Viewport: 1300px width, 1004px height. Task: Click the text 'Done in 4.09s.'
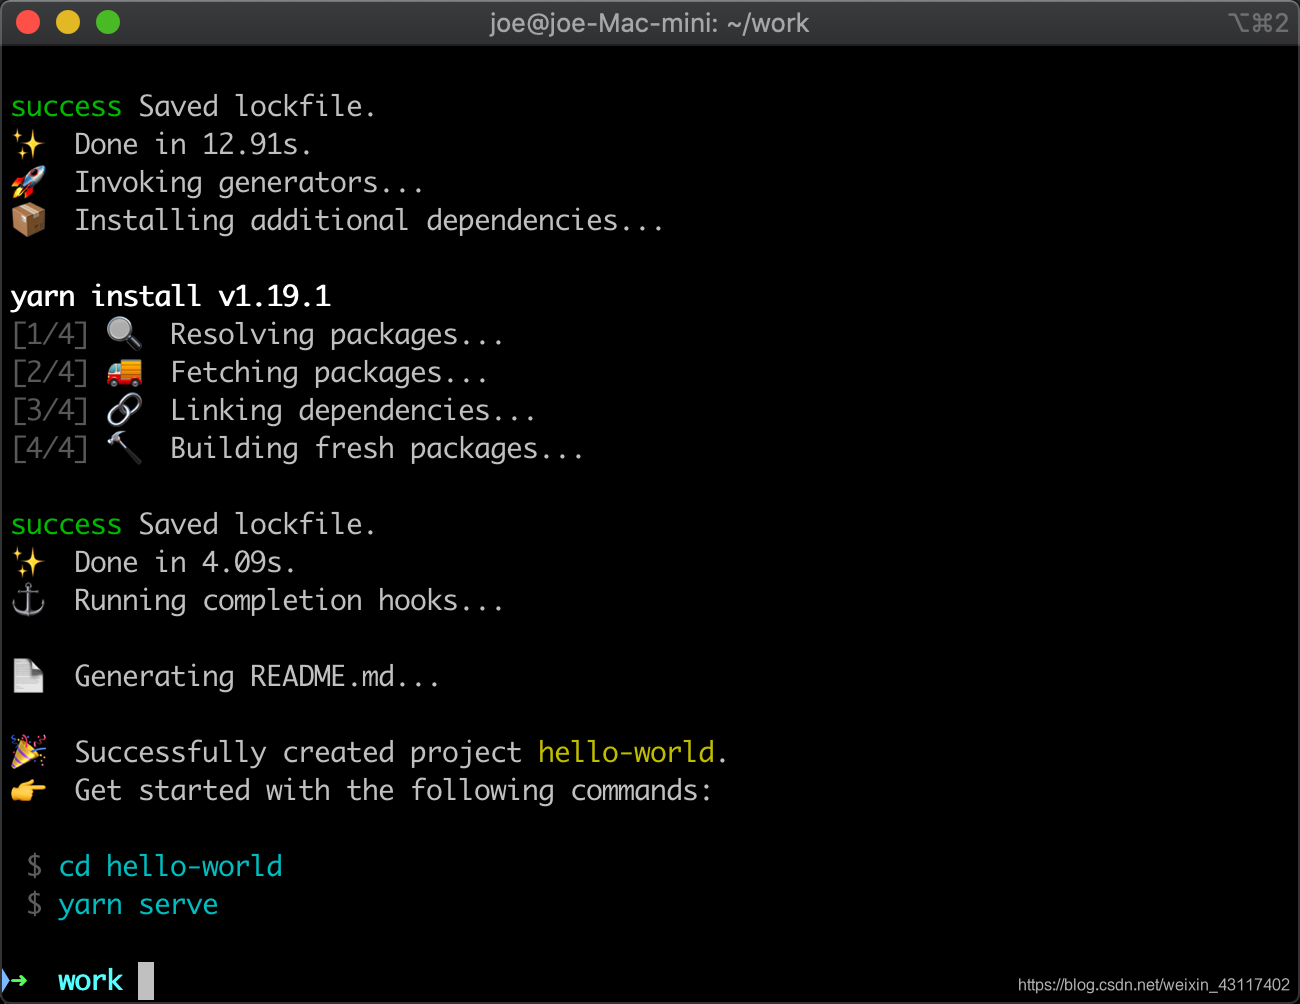[x=185, y=562]
